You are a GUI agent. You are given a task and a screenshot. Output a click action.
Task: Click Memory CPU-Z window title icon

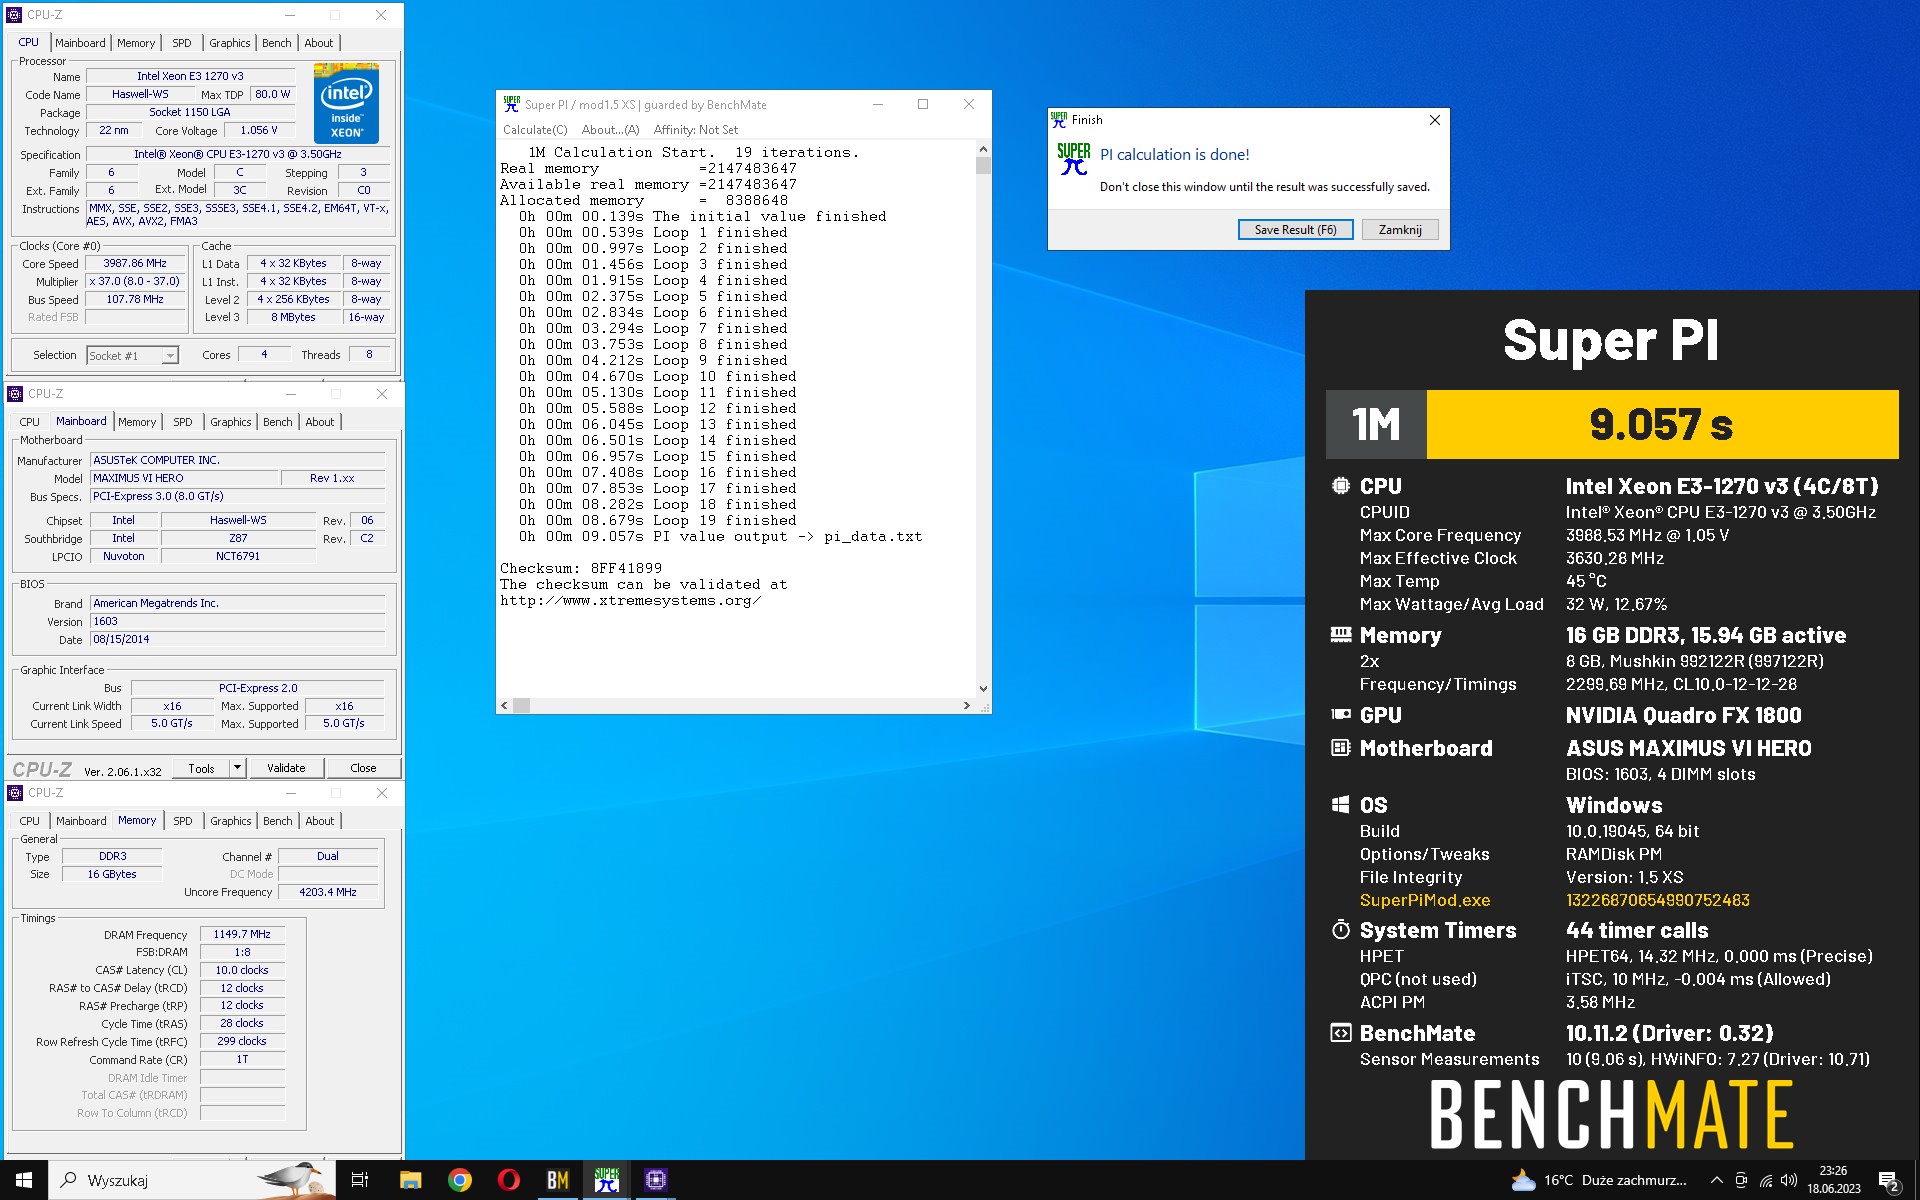pos(15,793)
